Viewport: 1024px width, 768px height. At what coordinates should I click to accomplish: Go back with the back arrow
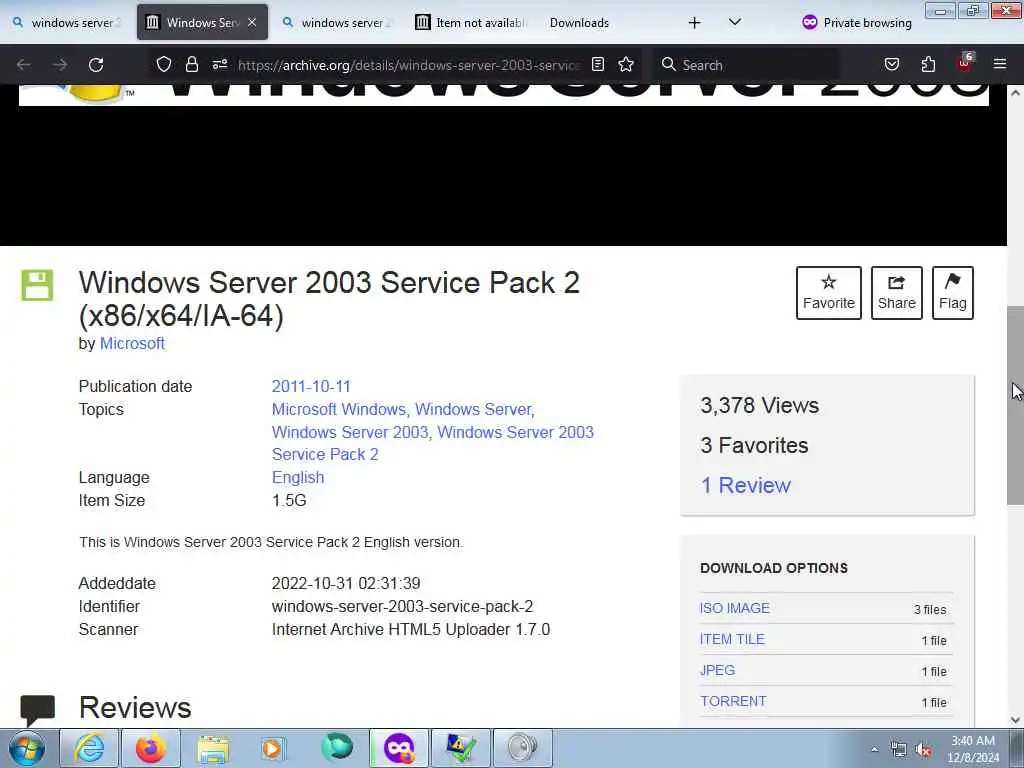pyautogui.click(x=24, y=65)
